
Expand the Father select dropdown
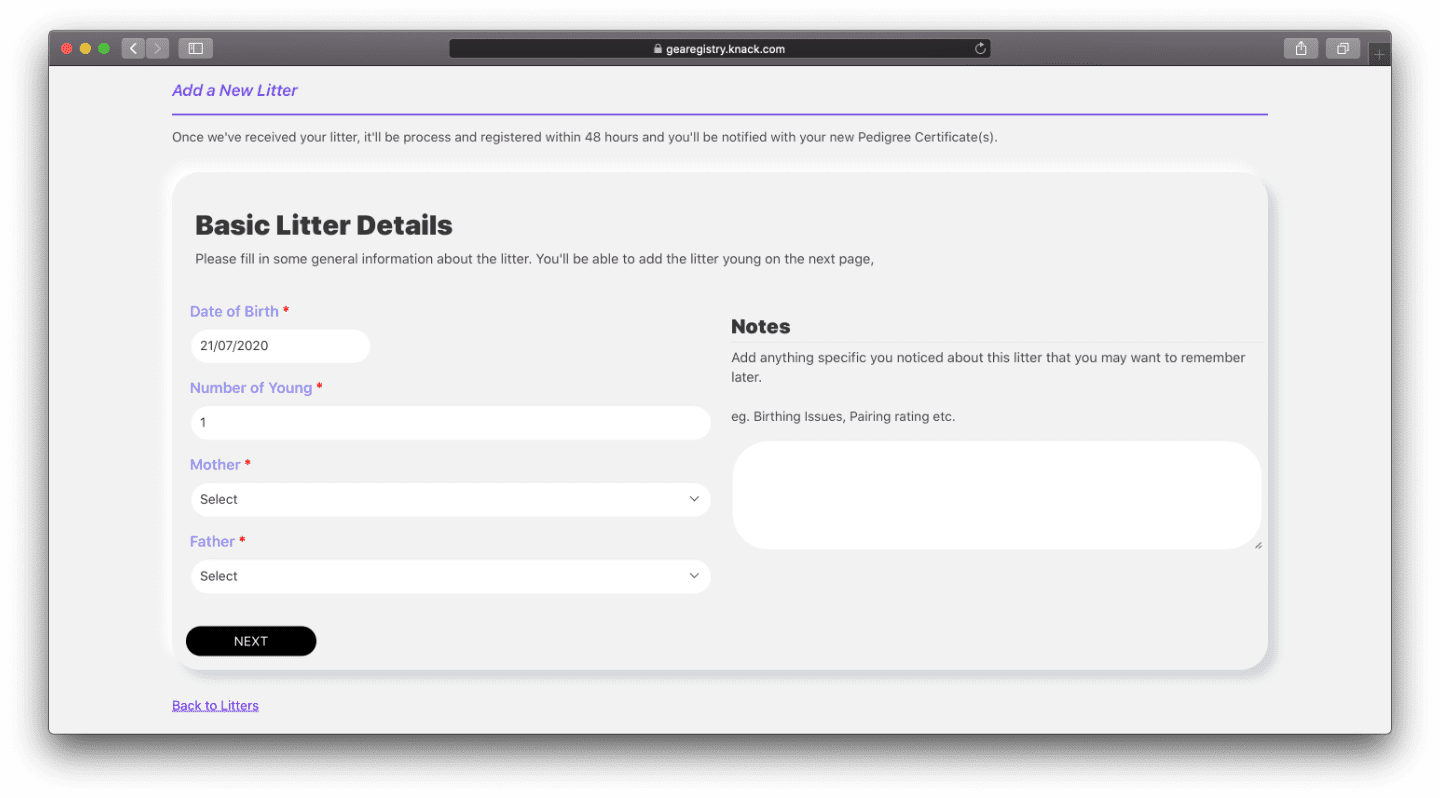tap(450, 576)
